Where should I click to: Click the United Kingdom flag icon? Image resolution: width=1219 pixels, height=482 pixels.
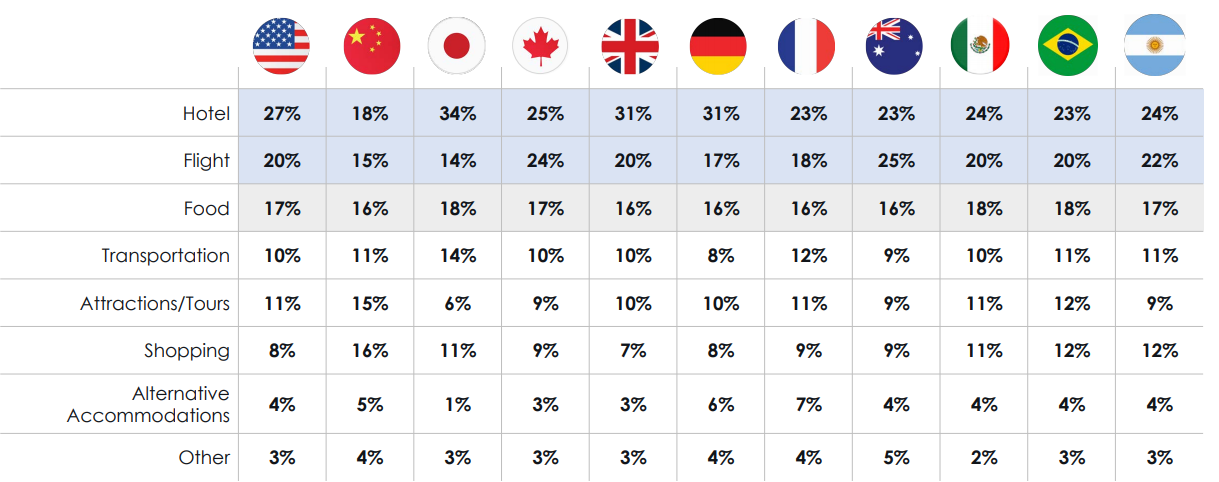631,46
